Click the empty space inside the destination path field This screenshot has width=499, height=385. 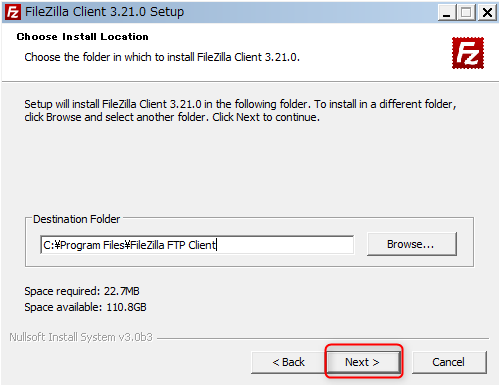tap(285, 245)
